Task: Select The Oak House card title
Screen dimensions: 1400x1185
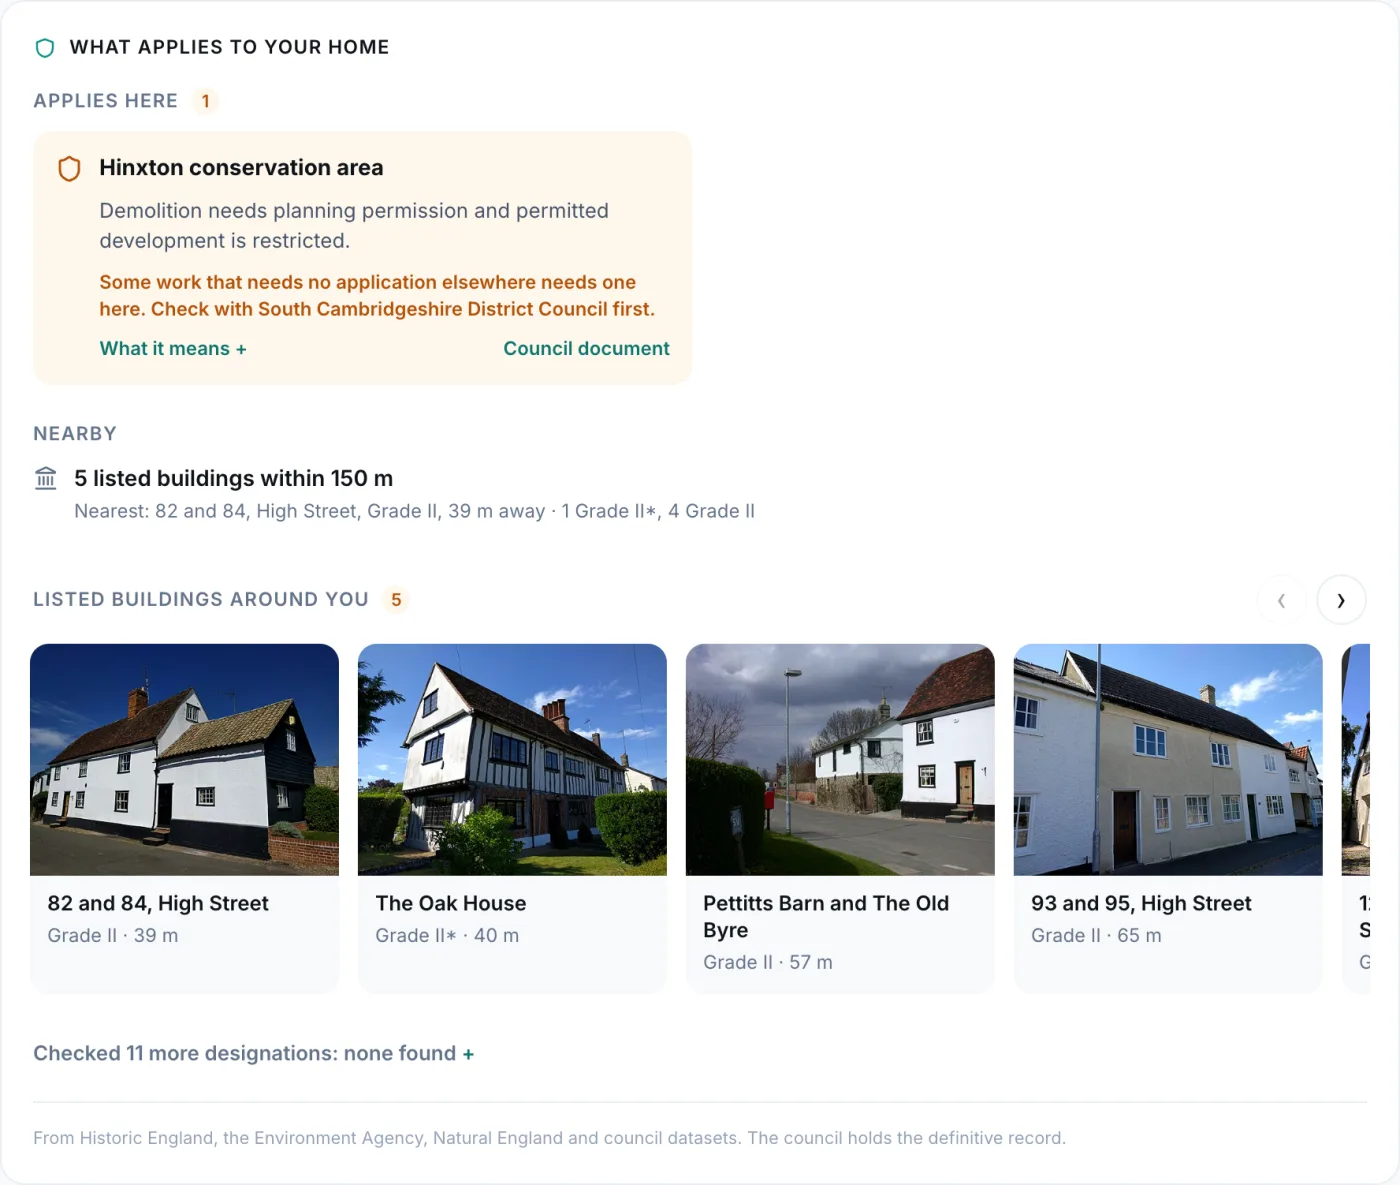Action: pyautogui.click(x=451, y=903)
